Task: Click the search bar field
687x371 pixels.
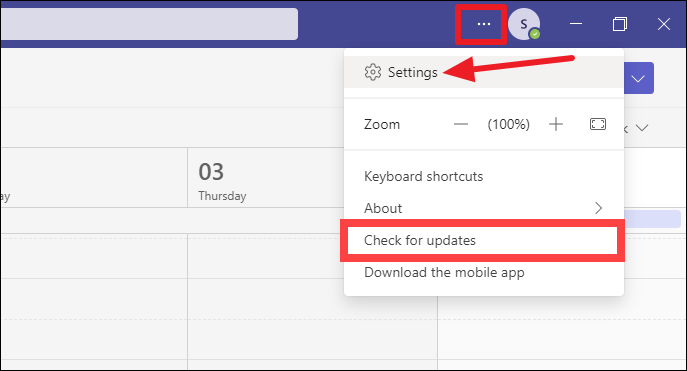Action: [149, 24]
